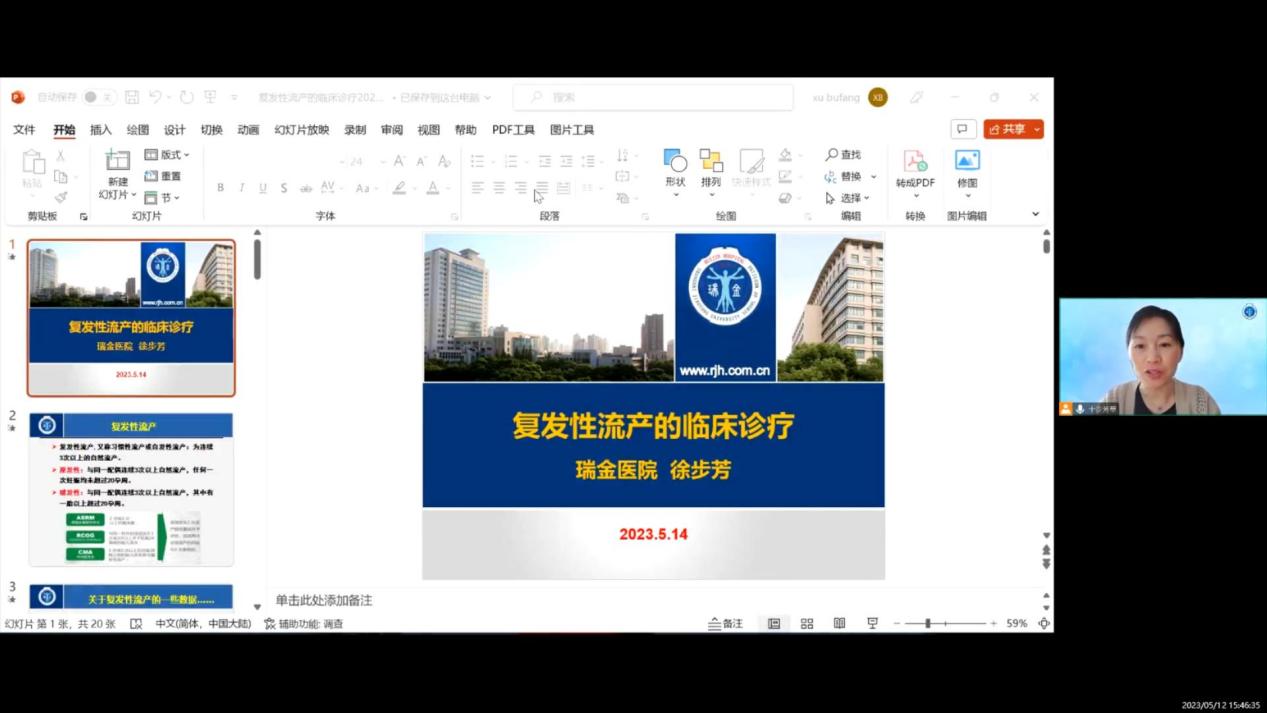Open the 节 (Section) dropdown
The height and width of the screenshot is (713, 1267).
pyautogui.click(x=163, y=197)
